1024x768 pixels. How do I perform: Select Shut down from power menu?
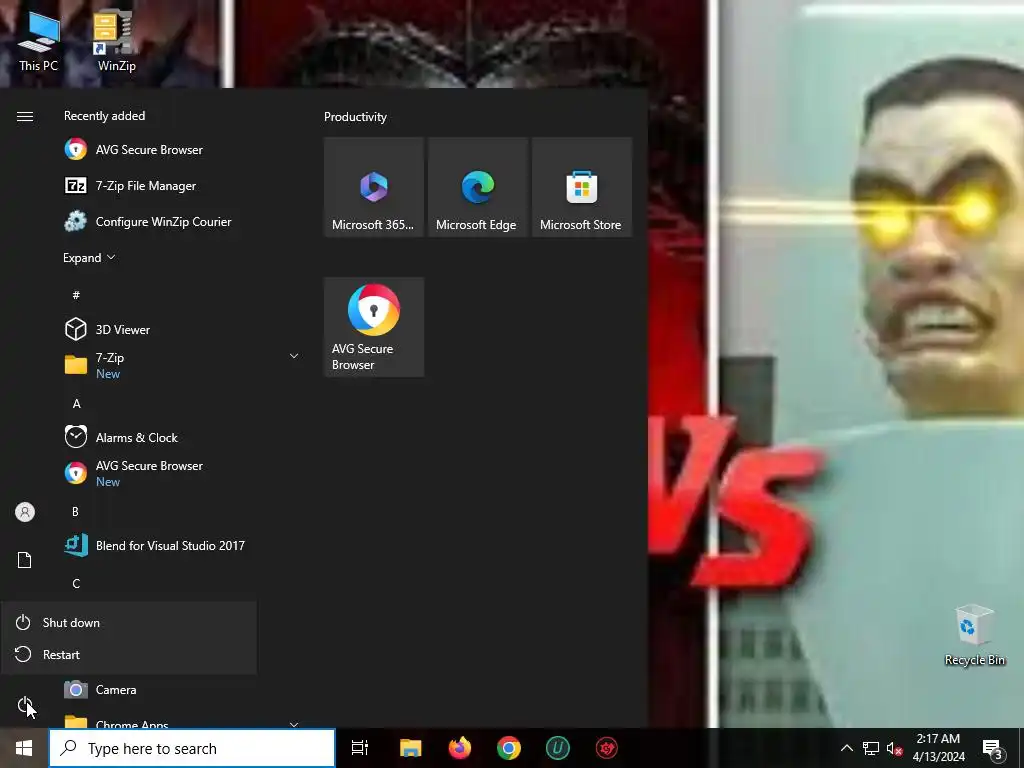click(x=129, y=622)
